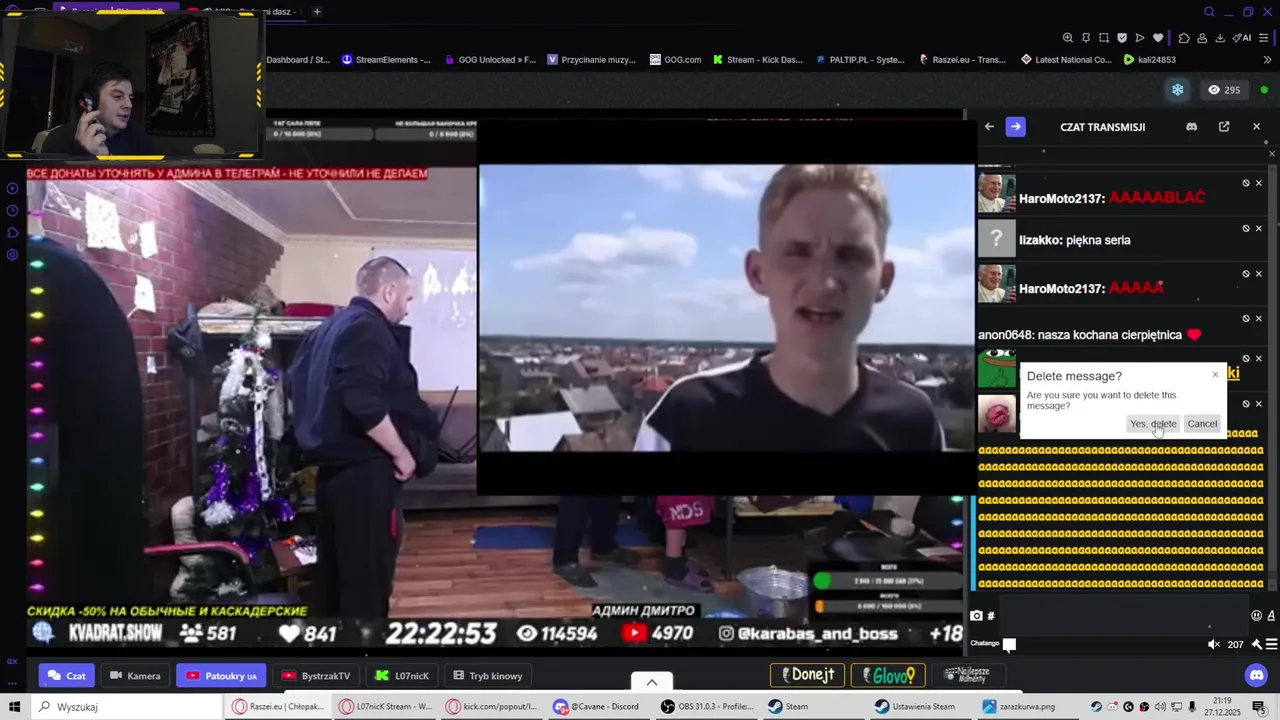Image resolution: width=1280 pixels, height=720 pixels.
Task: Open PALTIP.PL bookmark
Action: (859, 60)
